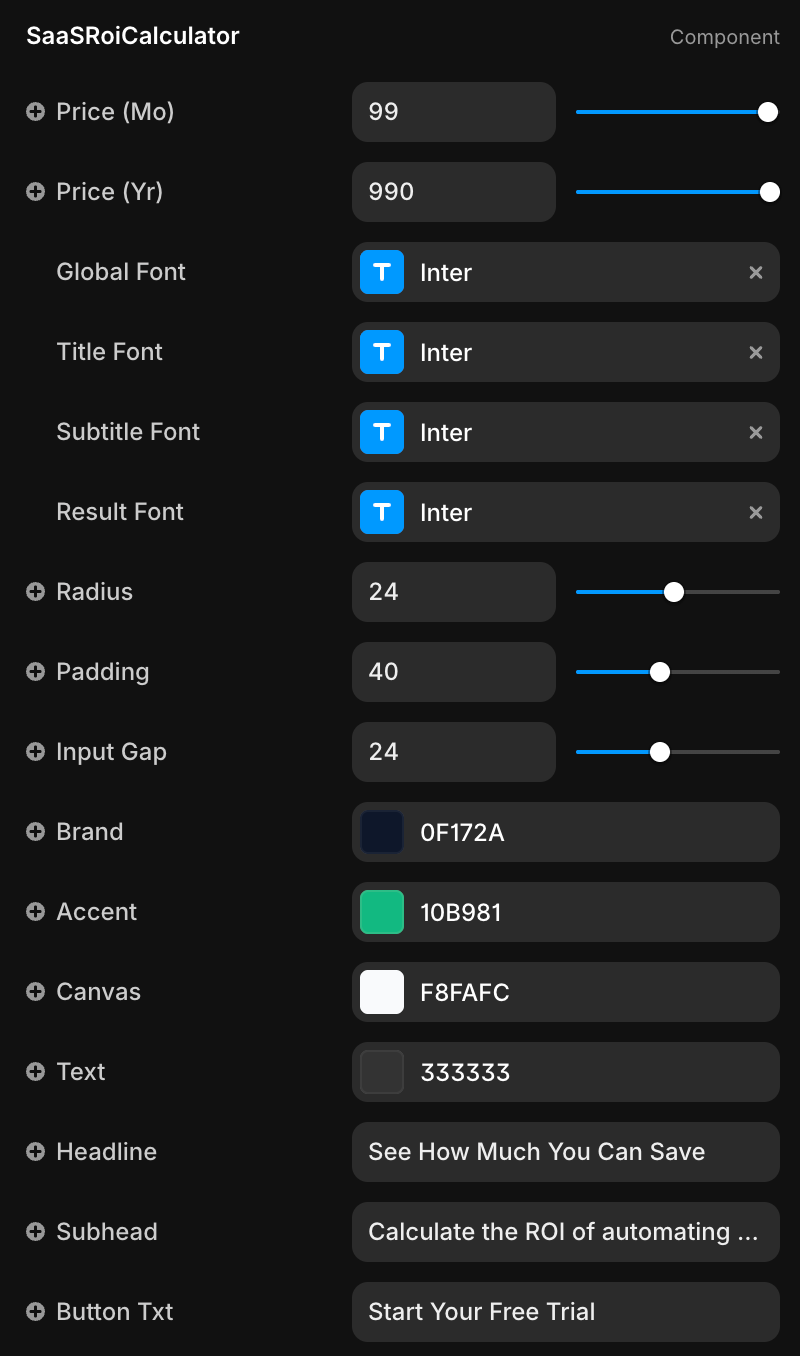Screen dimensions: 800x1356
Task: Click plus icon next to Headline
Action: 35,1152
